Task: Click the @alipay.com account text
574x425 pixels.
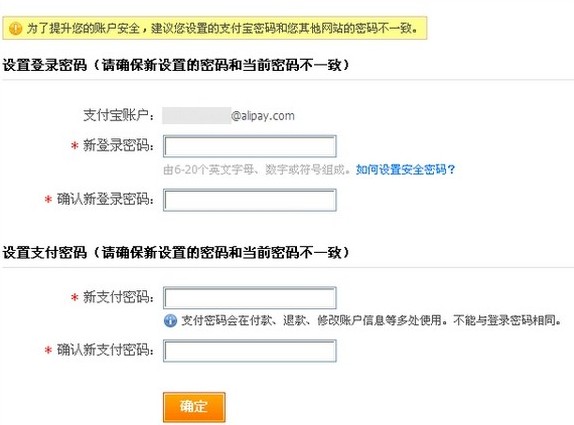Action: pyautogui.click(x=263, y=116)
